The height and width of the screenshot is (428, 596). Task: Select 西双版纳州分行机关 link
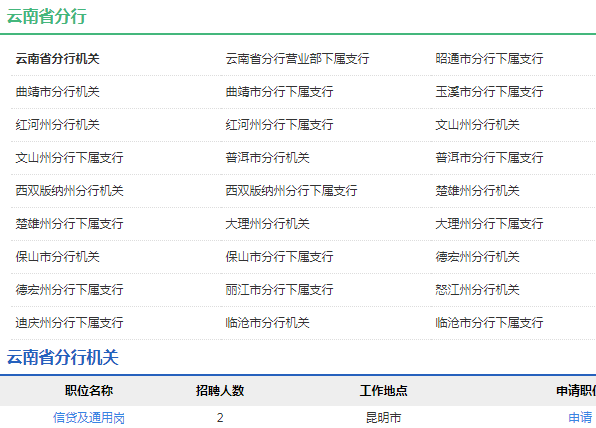70,191
